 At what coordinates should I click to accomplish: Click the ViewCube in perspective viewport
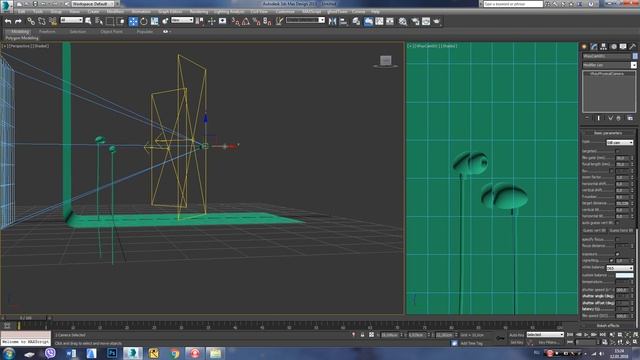386,61
